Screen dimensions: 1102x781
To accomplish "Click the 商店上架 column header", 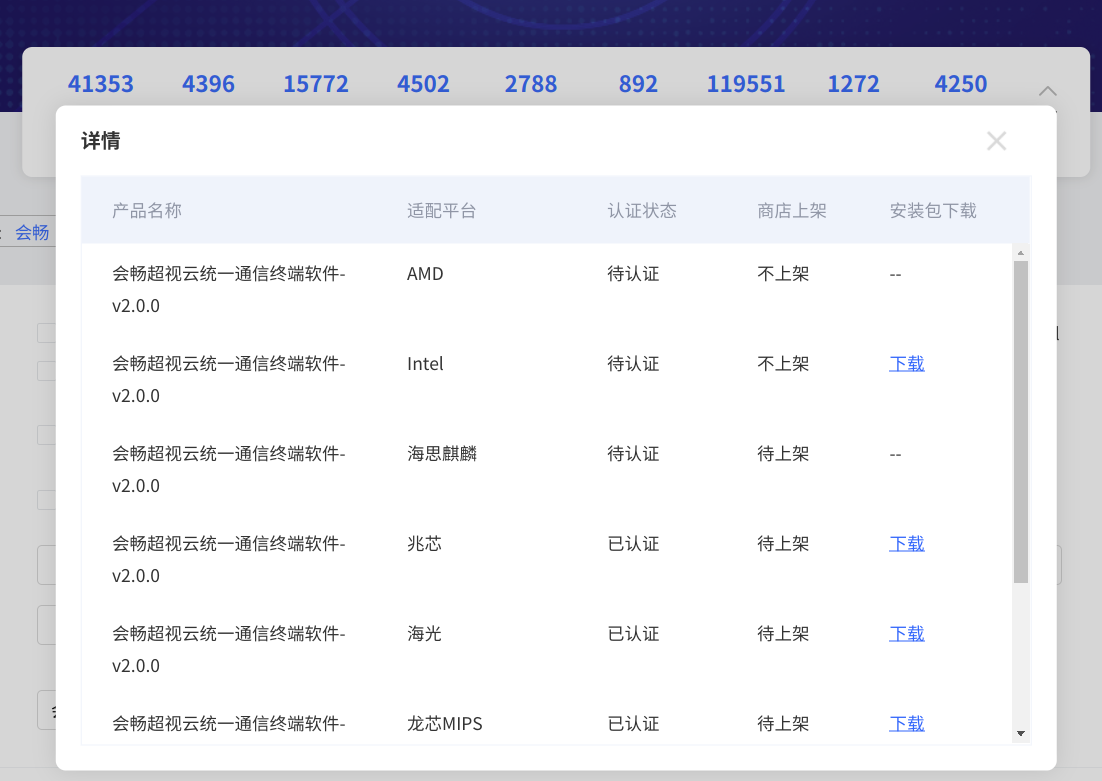I will click(791, 210).
